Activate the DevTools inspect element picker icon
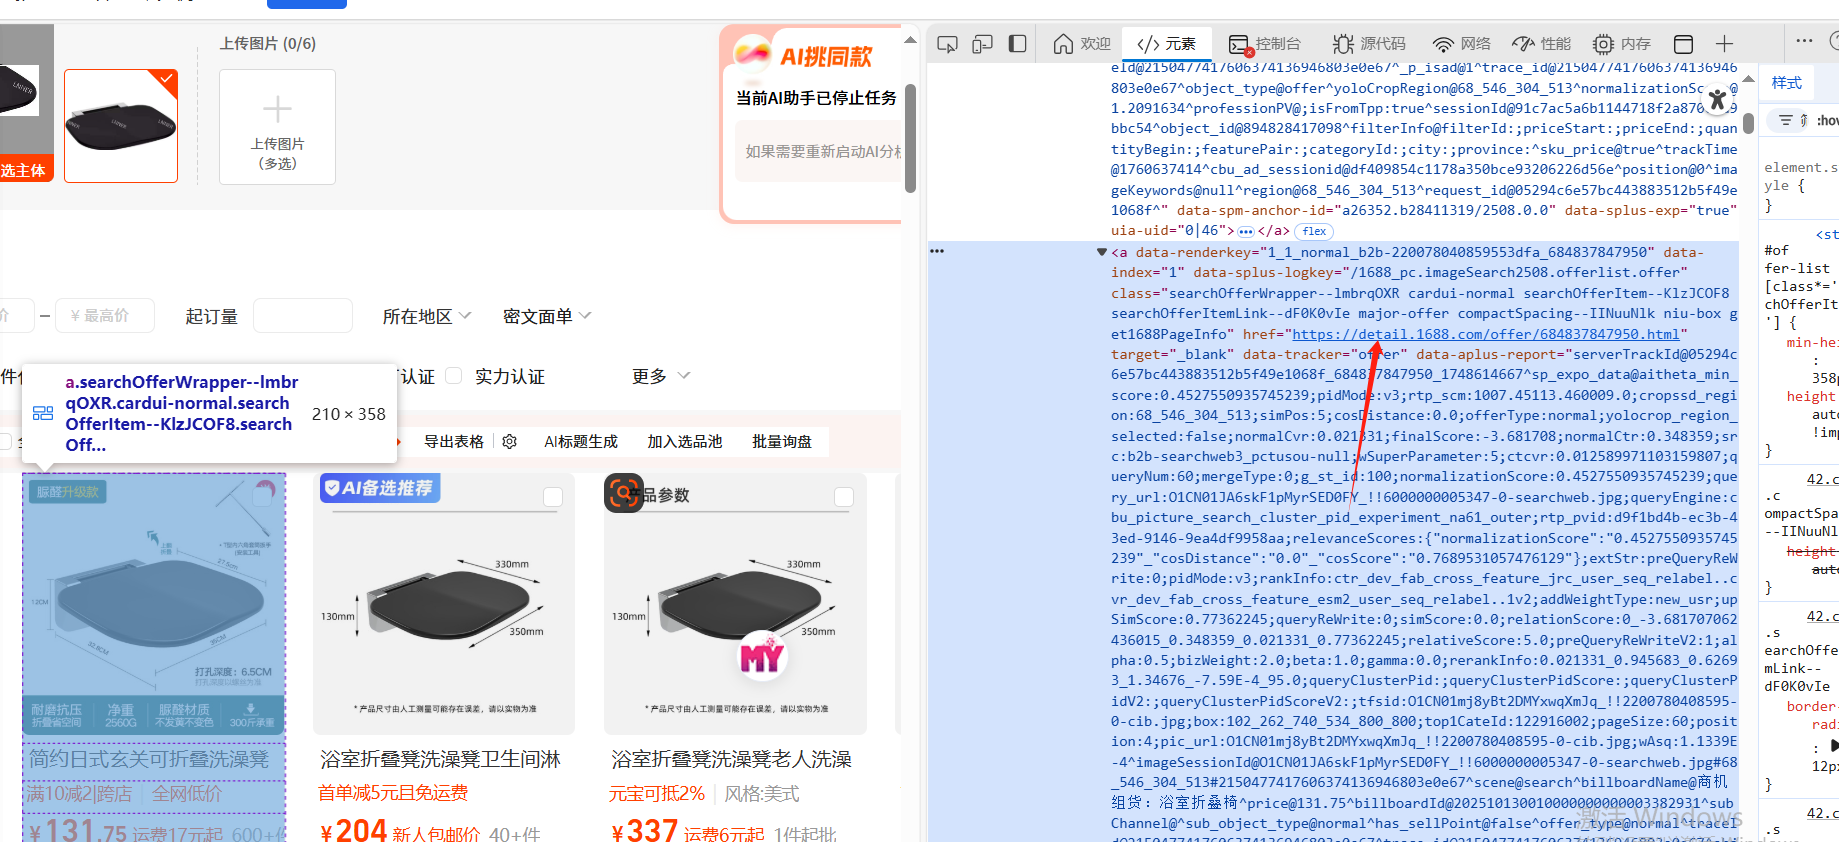Viewport: 1839px width, 842px height. coord(947,44)
